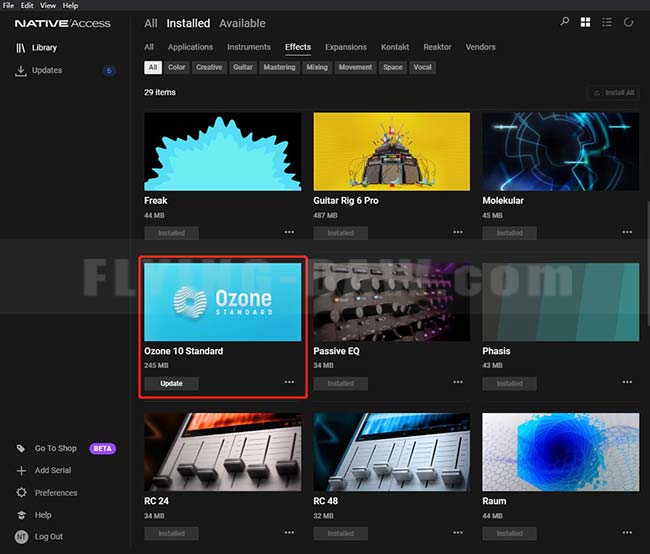
Task: Switch to the Available tab
Action: click(x=242, y=23)
